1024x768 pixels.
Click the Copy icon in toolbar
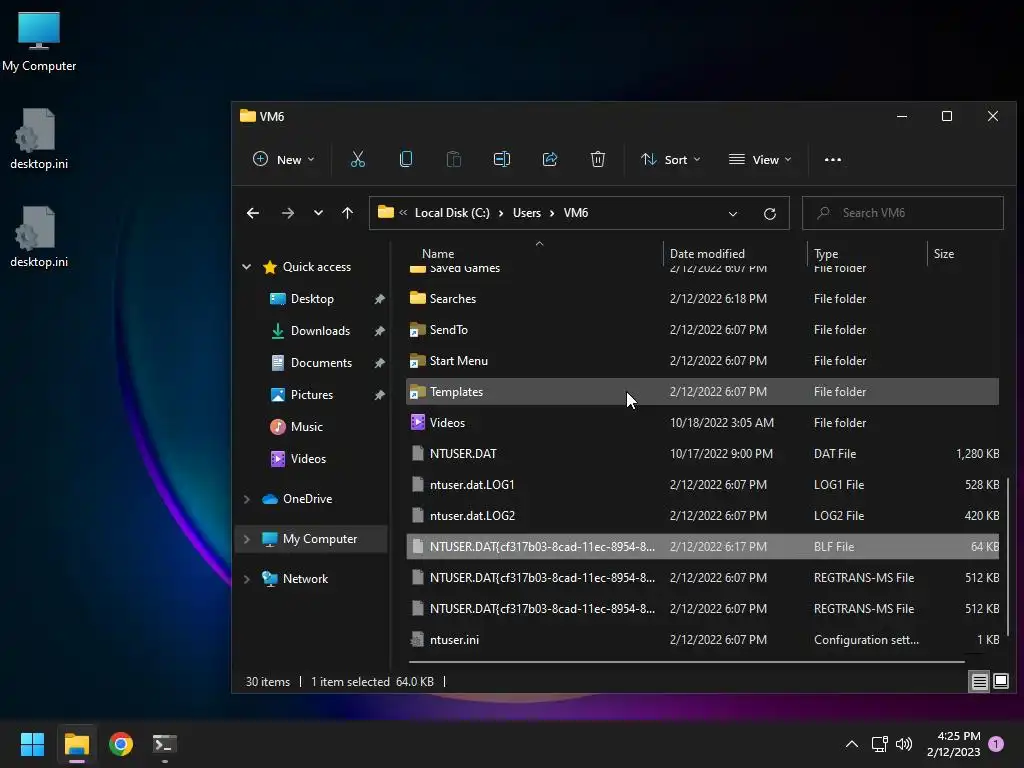[x=406, y=159]
